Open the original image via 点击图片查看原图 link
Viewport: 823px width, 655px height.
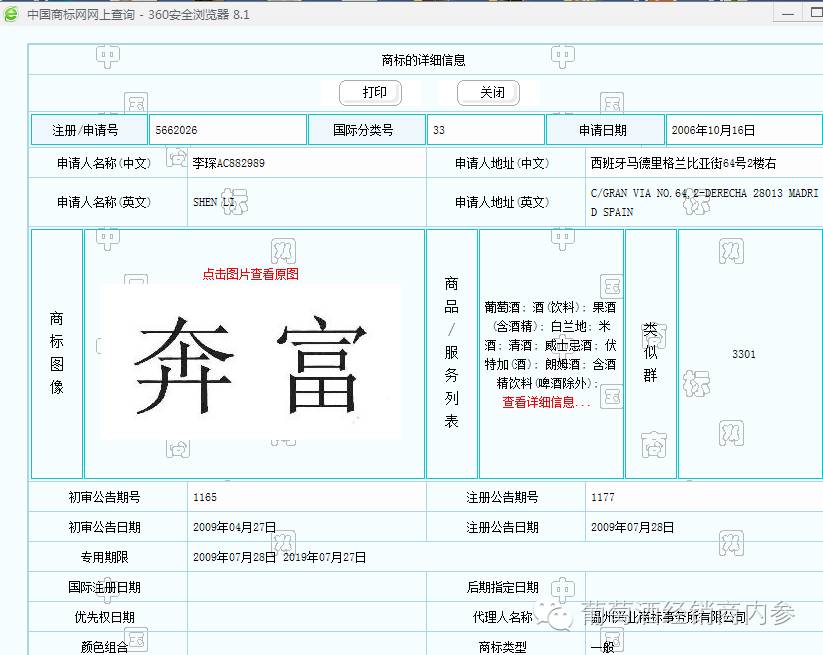click(253, 273)
